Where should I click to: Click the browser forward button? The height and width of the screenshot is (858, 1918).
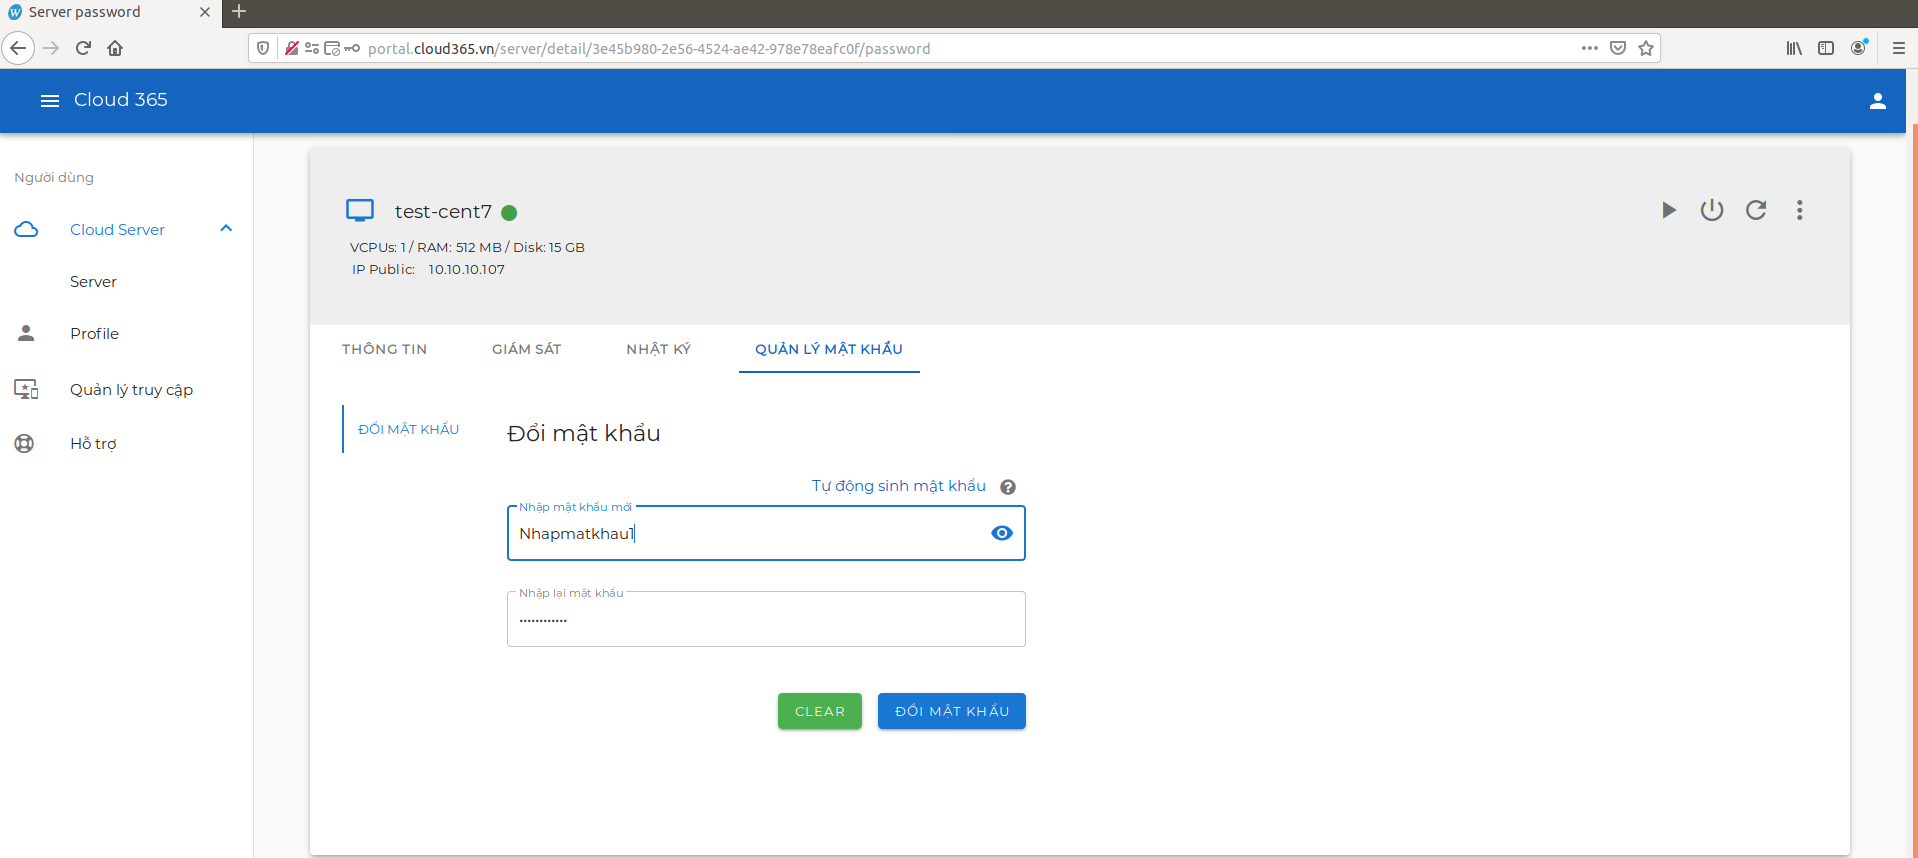pos(51,48)
